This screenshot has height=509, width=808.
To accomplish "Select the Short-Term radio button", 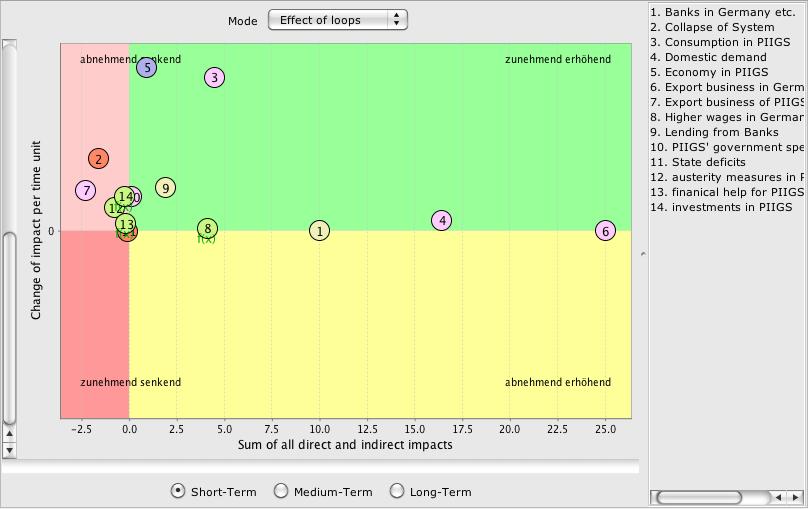I will click(178, 491).
